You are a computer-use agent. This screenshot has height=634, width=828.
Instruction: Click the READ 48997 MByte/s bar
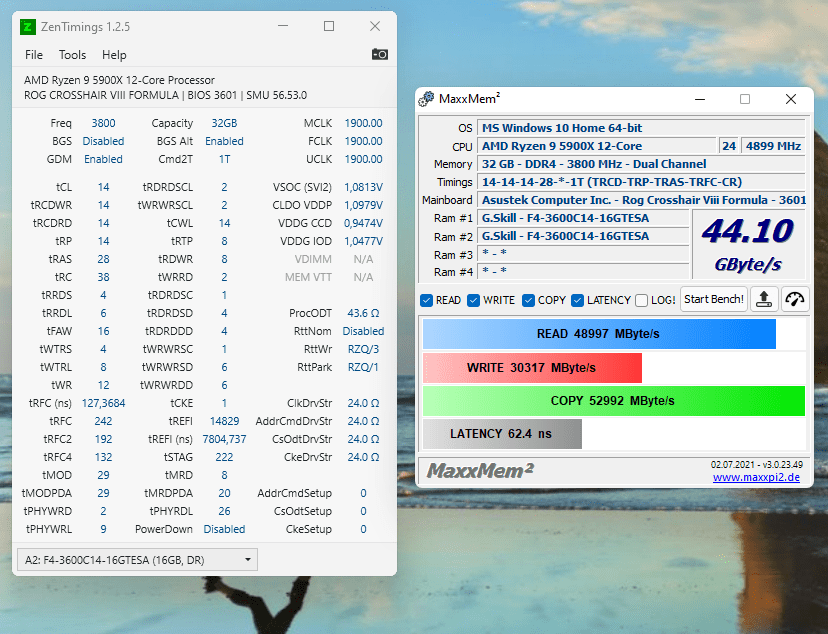(x=599, y=334)
